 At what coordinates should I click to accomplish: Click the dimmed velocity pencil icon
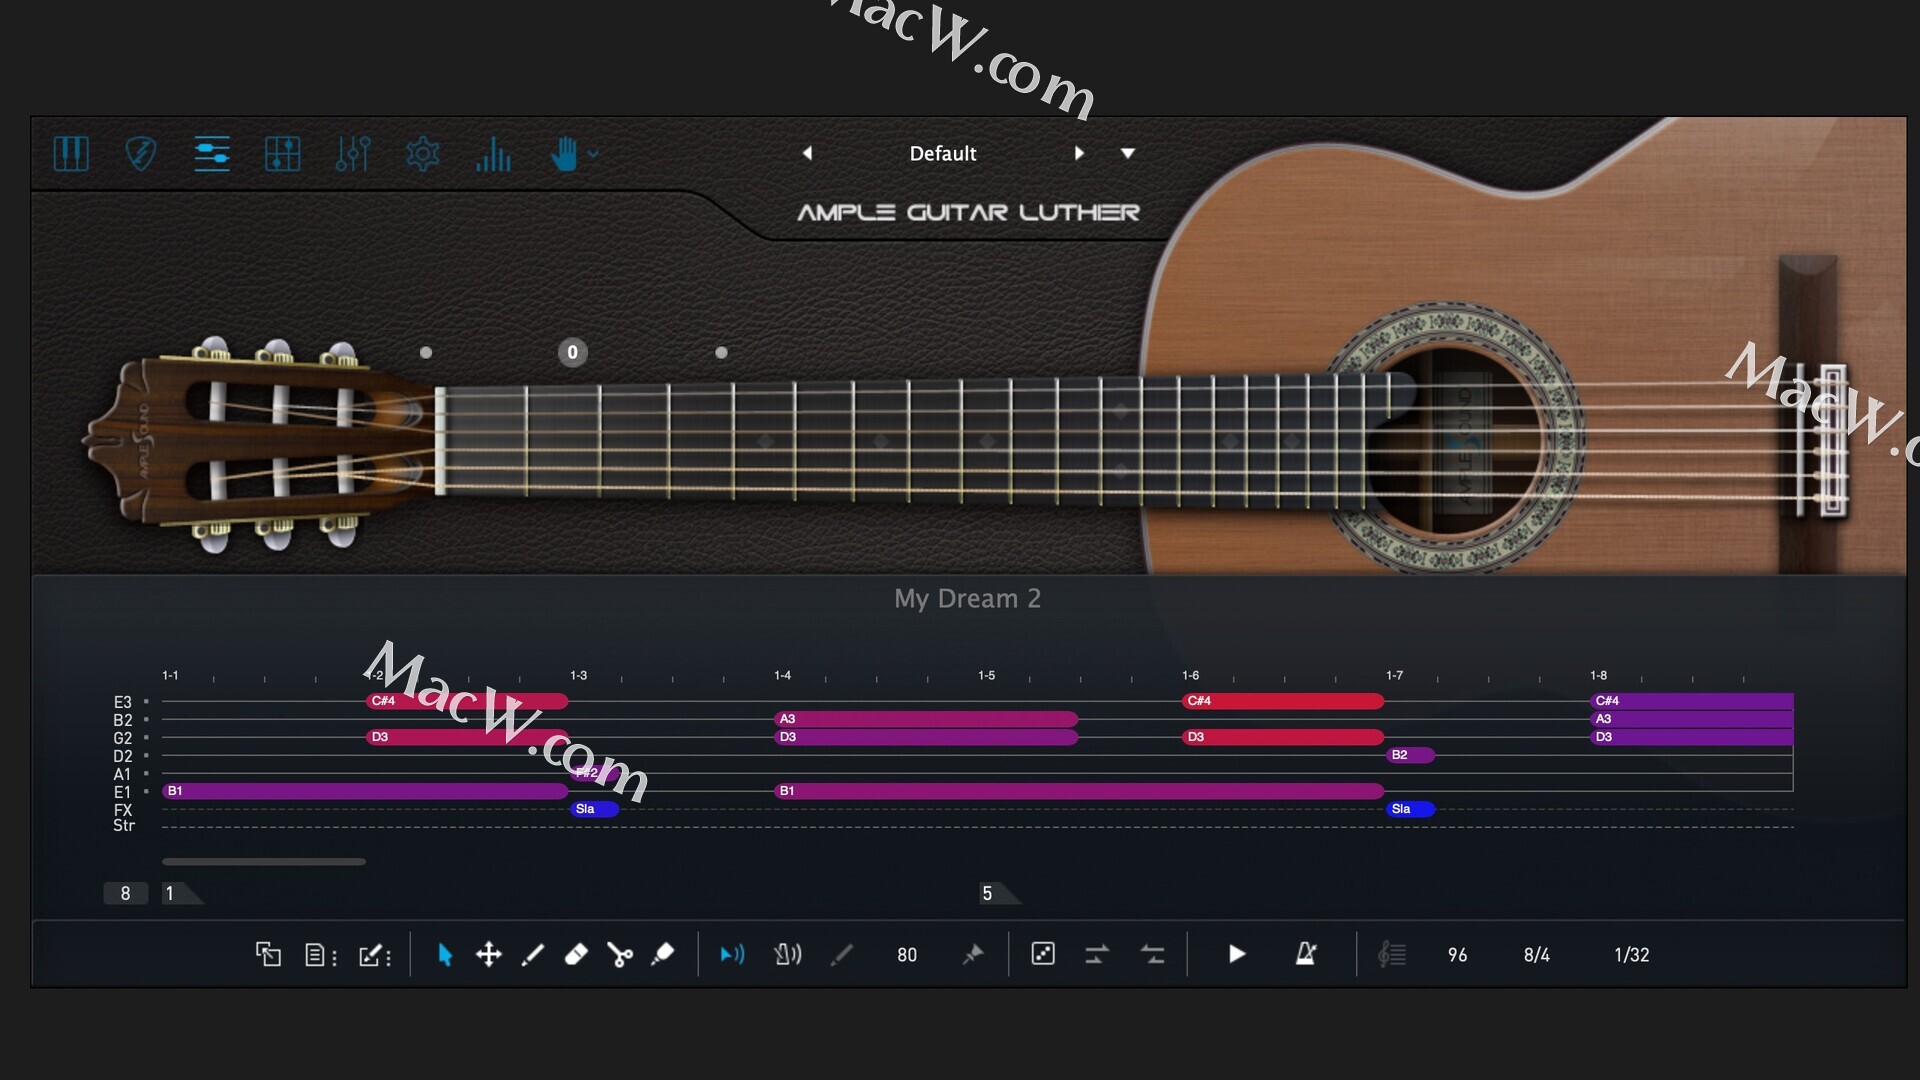click(x=842, y=955)
